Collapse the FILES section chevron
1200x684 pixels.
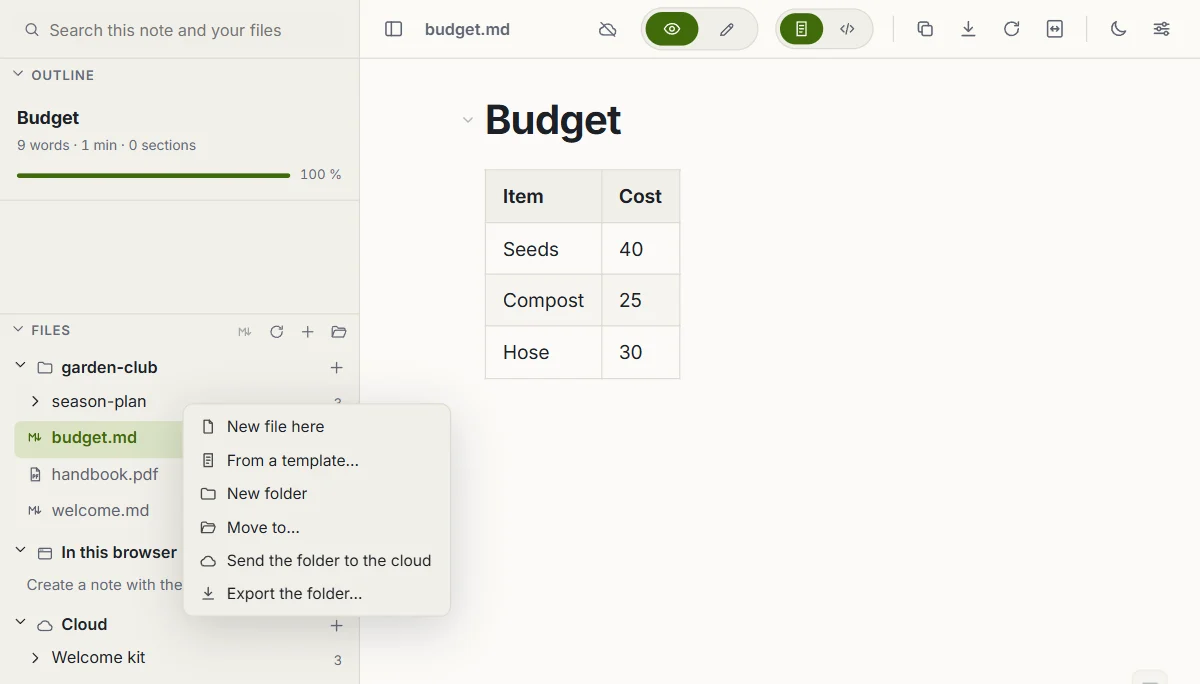(18, 329)
